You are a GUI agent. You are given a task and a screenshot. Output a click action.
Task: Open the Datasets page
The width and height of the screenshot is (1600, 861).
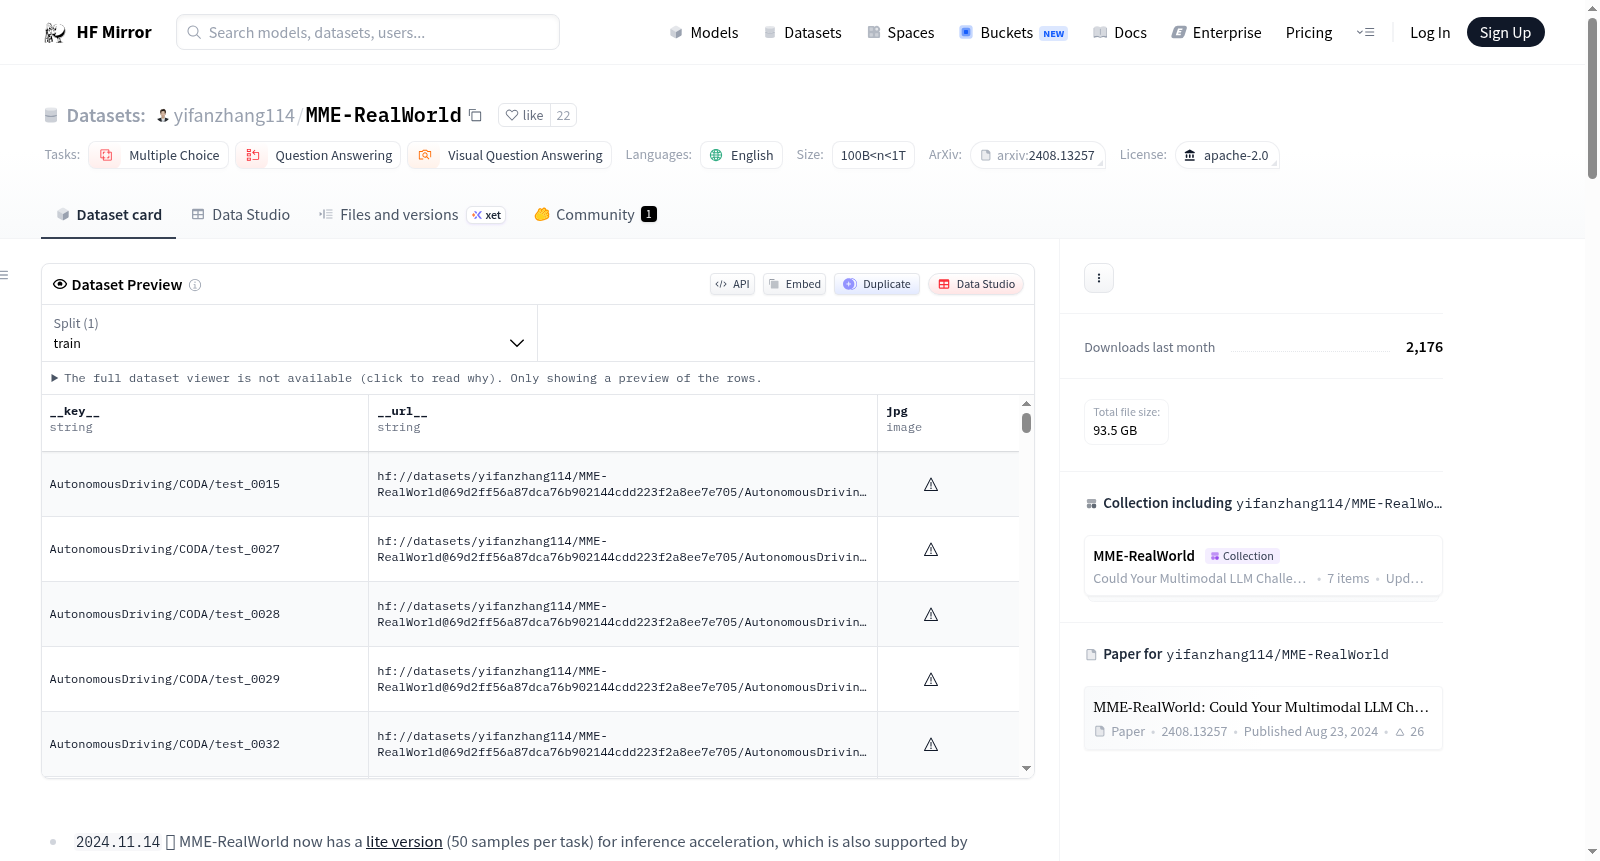pyautogui.click(x=802, y=33)
